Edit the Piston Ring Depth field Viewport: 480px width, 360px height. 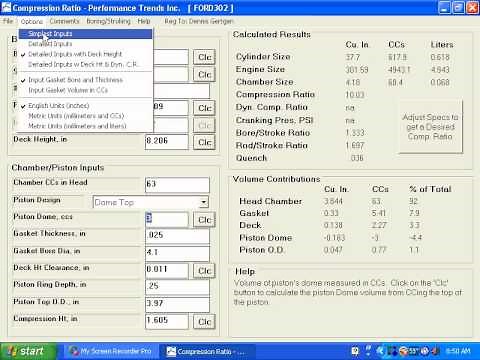click(x=177, y=287)
